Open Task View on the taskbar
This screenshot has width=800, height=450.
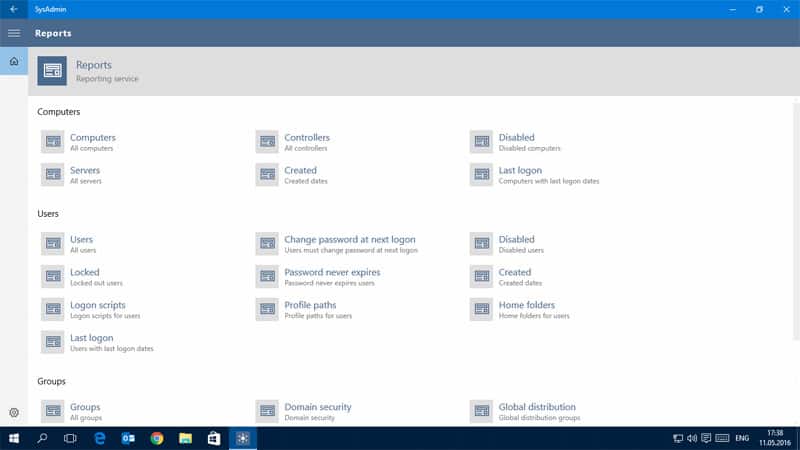click(70, 438)
